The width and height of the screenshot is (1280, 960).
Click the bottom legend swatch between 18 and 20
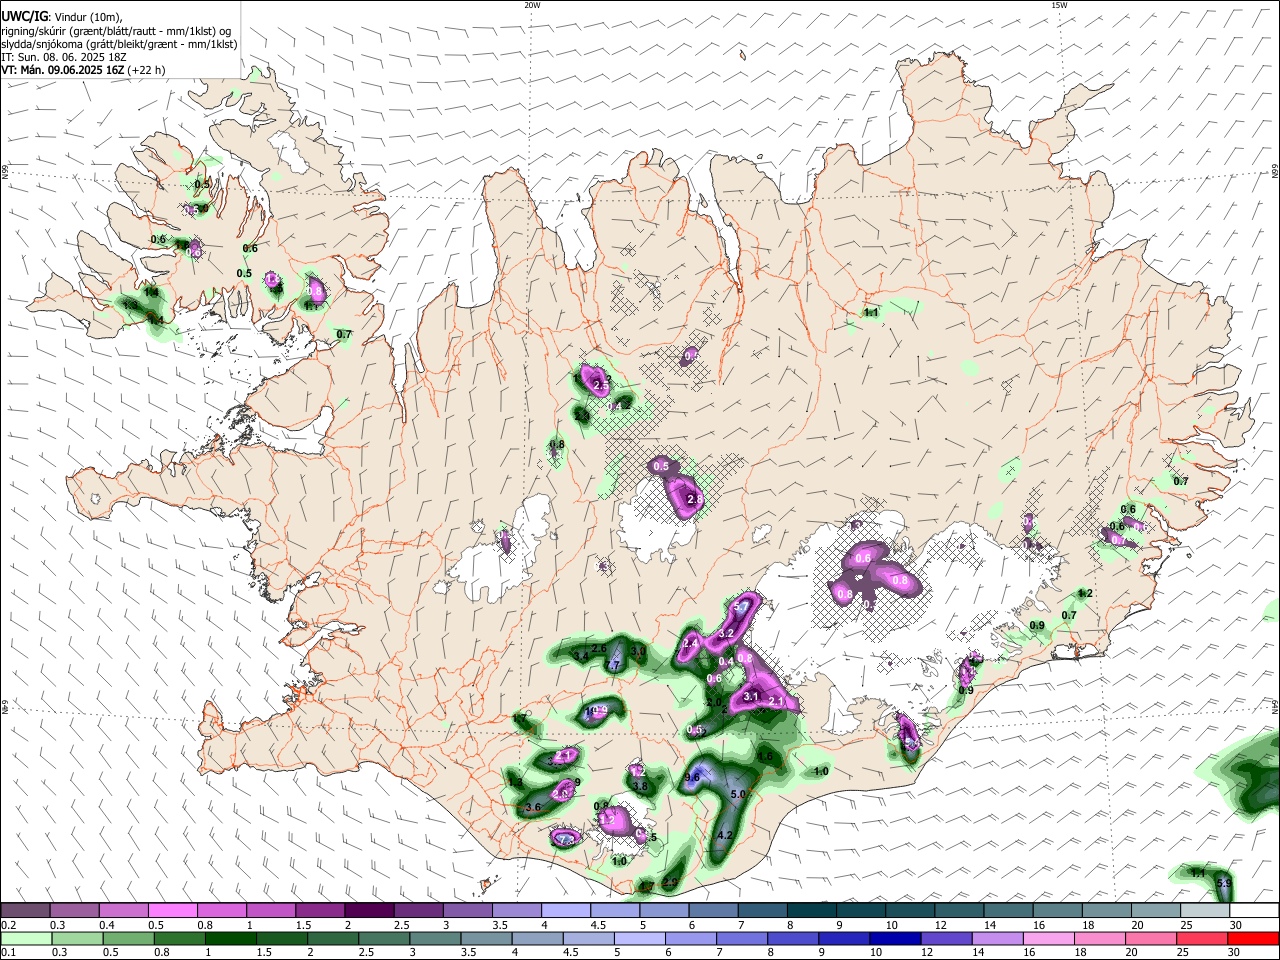[1099, 939]
